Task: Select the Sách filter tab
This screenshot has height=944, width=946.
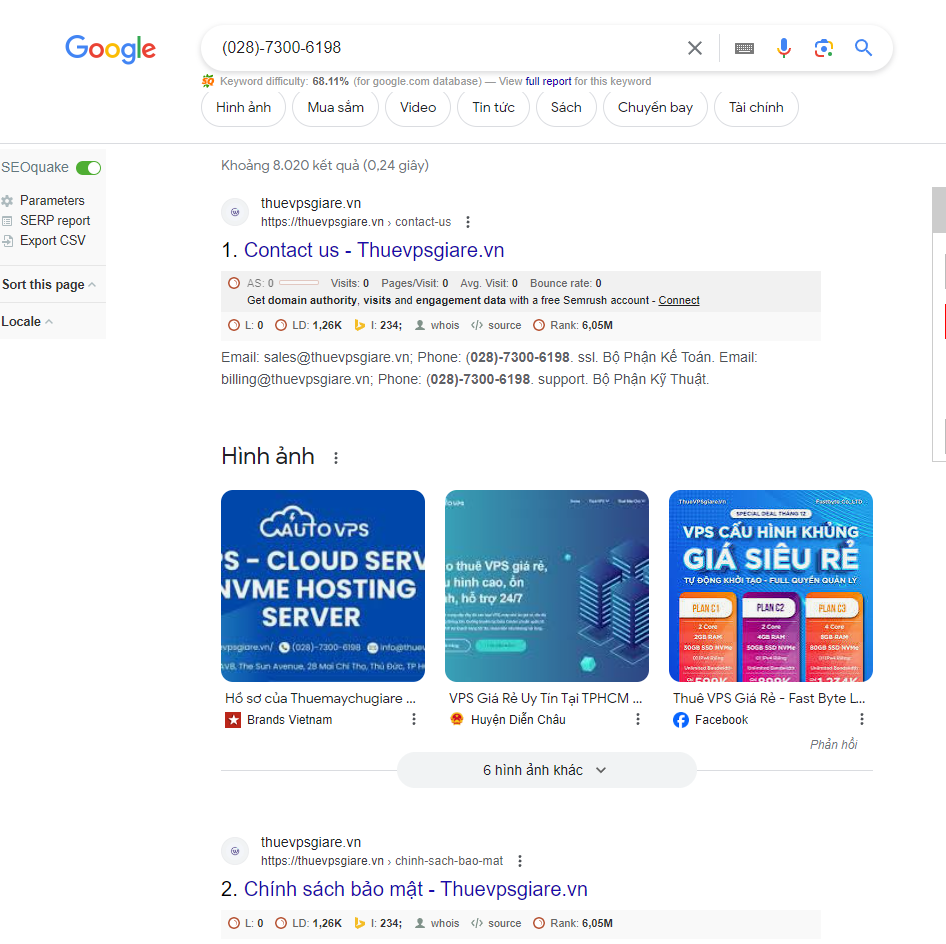Action: point(566,107)
